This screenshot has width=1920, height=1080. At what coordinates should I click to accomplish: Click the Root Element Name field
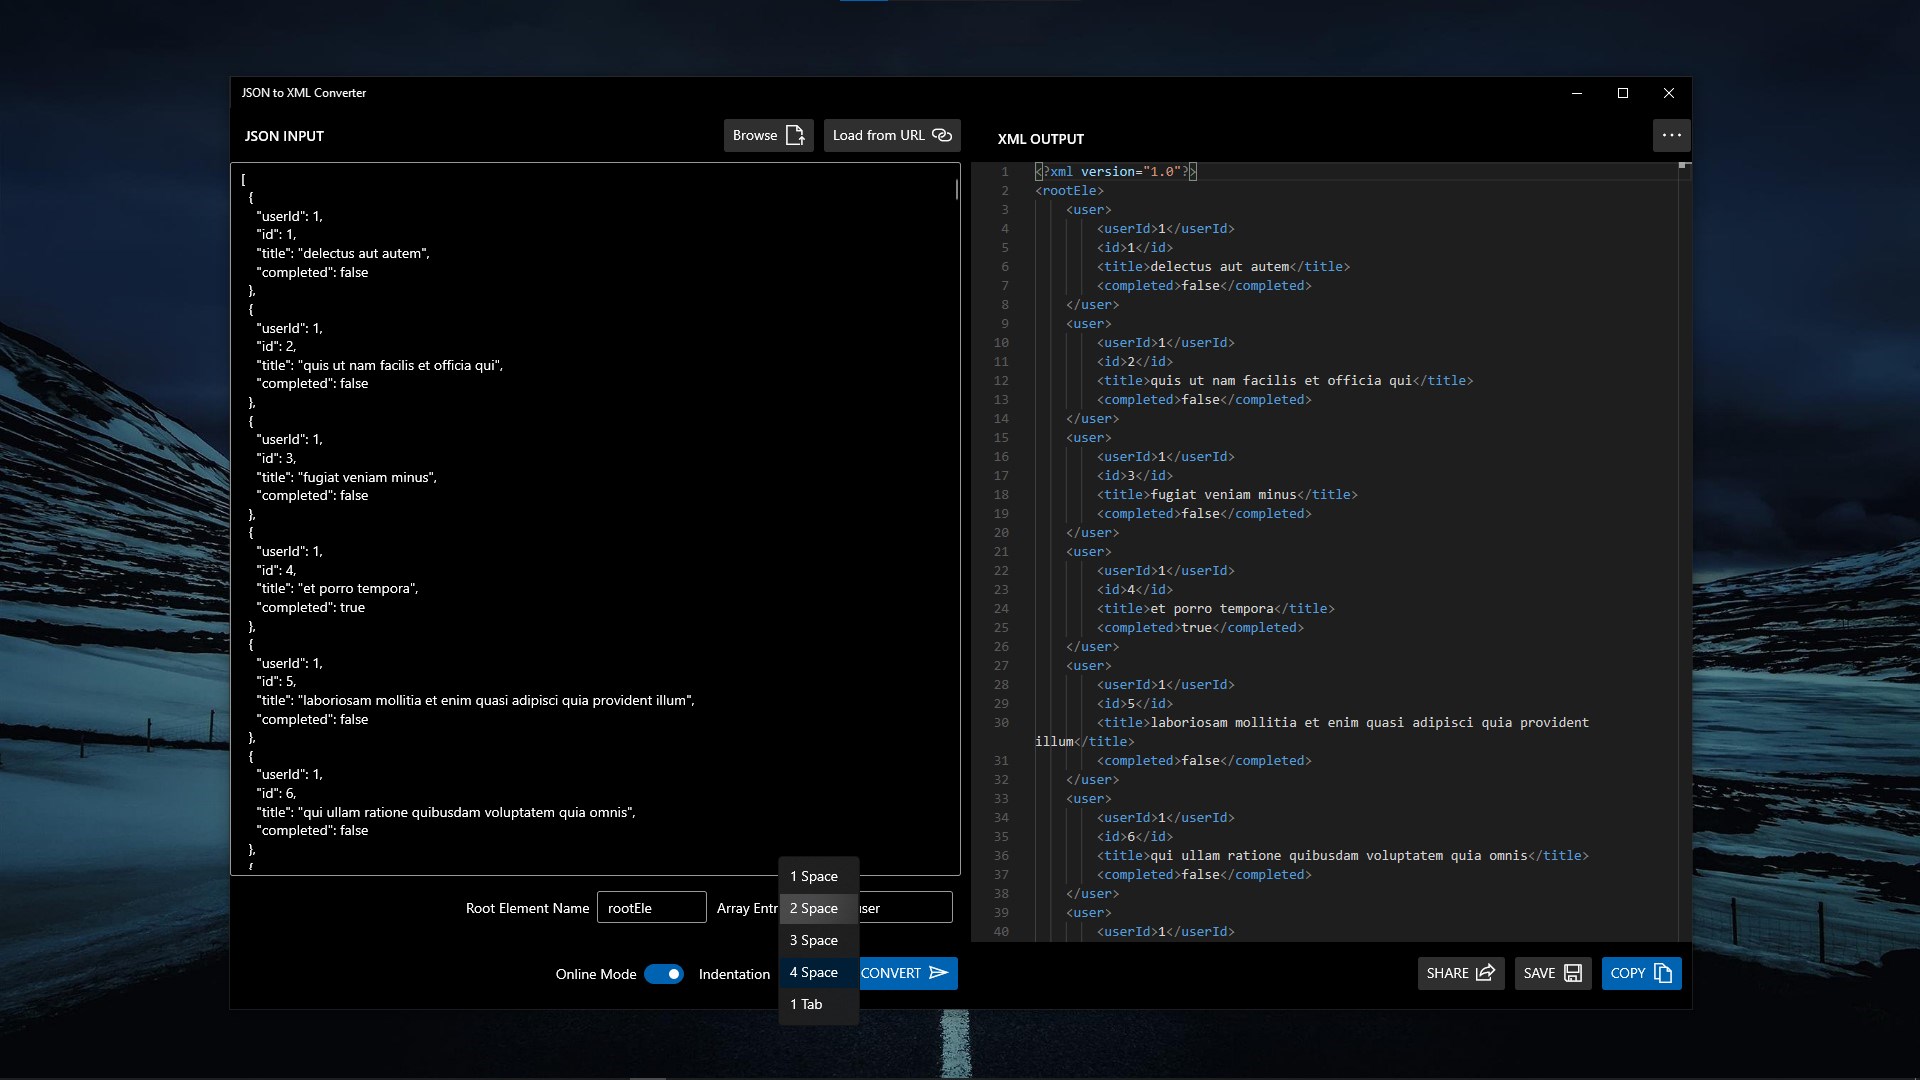tap(651, 908)
